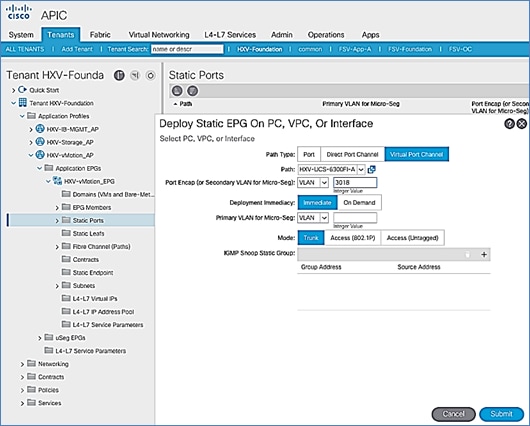This screenshot has width=530, height=426.
Task: Click the Port Encap VLAN value field 3018
Action: click(x=355, y=183)
